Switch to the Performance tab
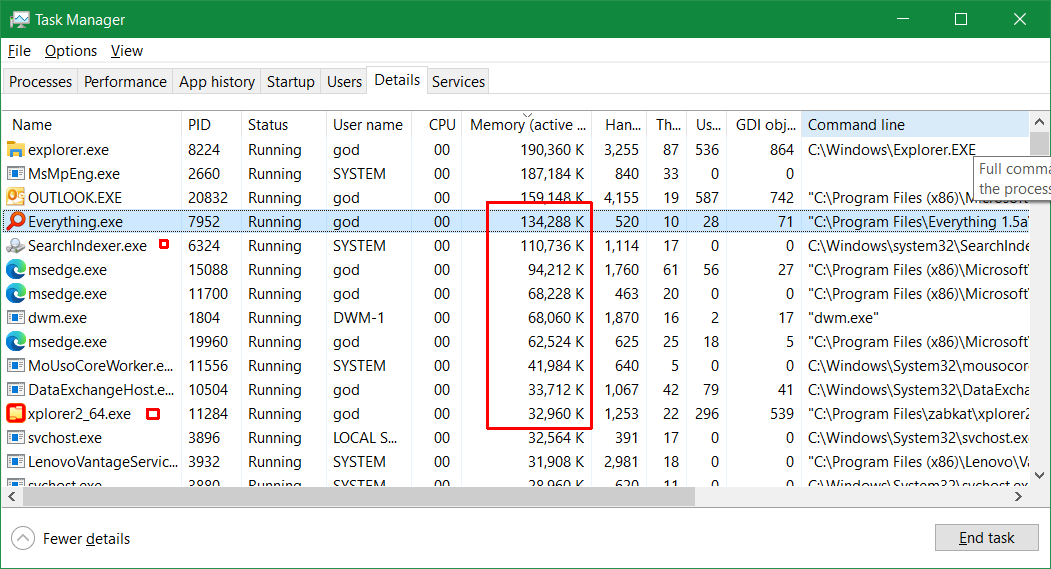The image size is (1051, 569). pos(125,82)
